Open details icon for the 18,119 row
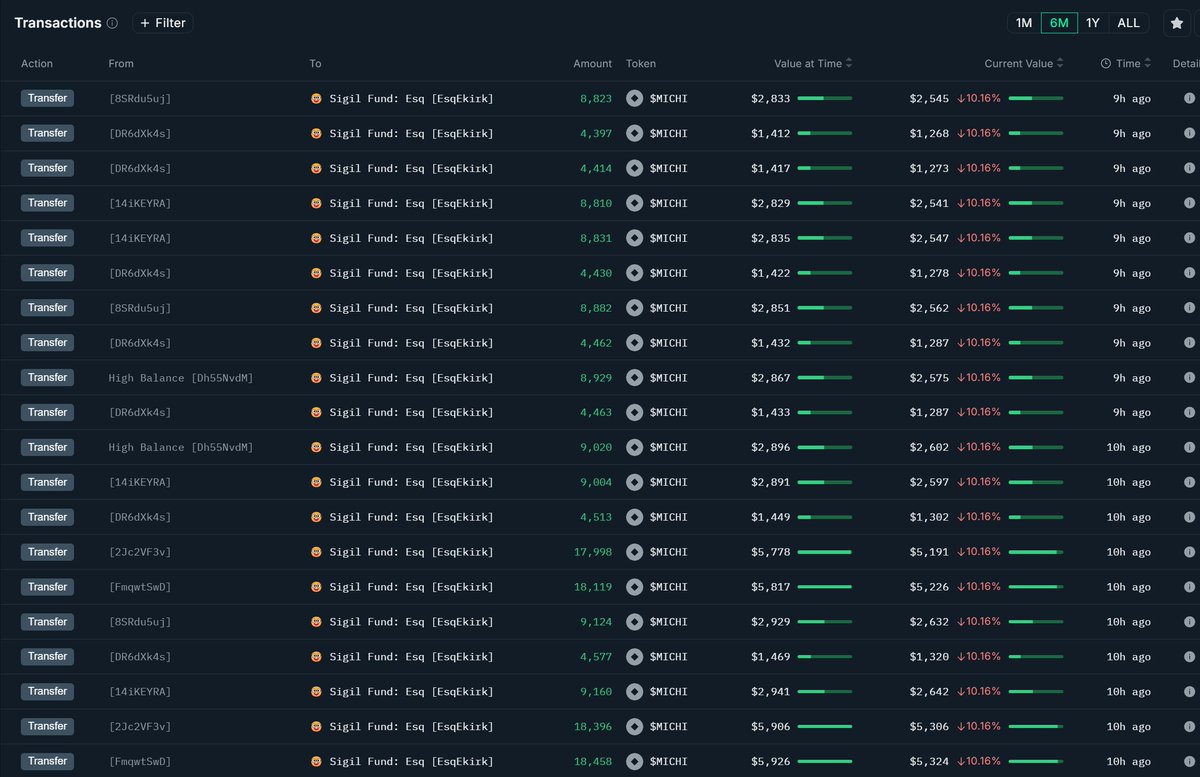This screenshot has width=1200, height=777. (x=1189, y=587)
